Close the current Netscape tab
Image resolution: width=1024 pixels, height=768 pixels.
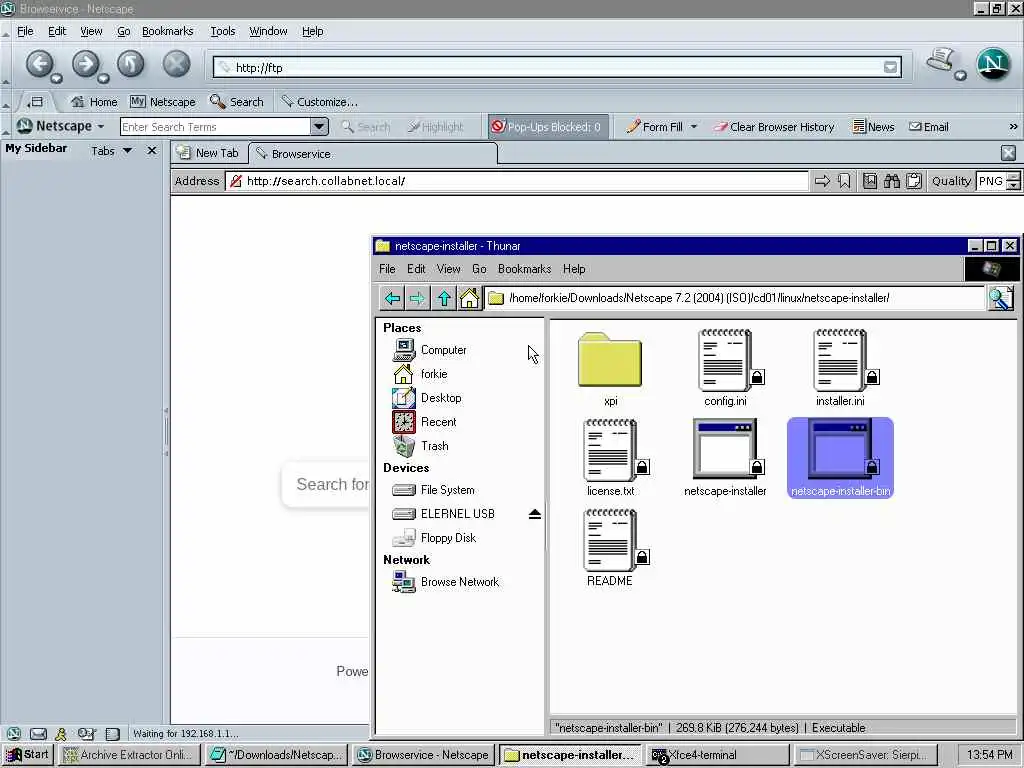point(1008,153)
